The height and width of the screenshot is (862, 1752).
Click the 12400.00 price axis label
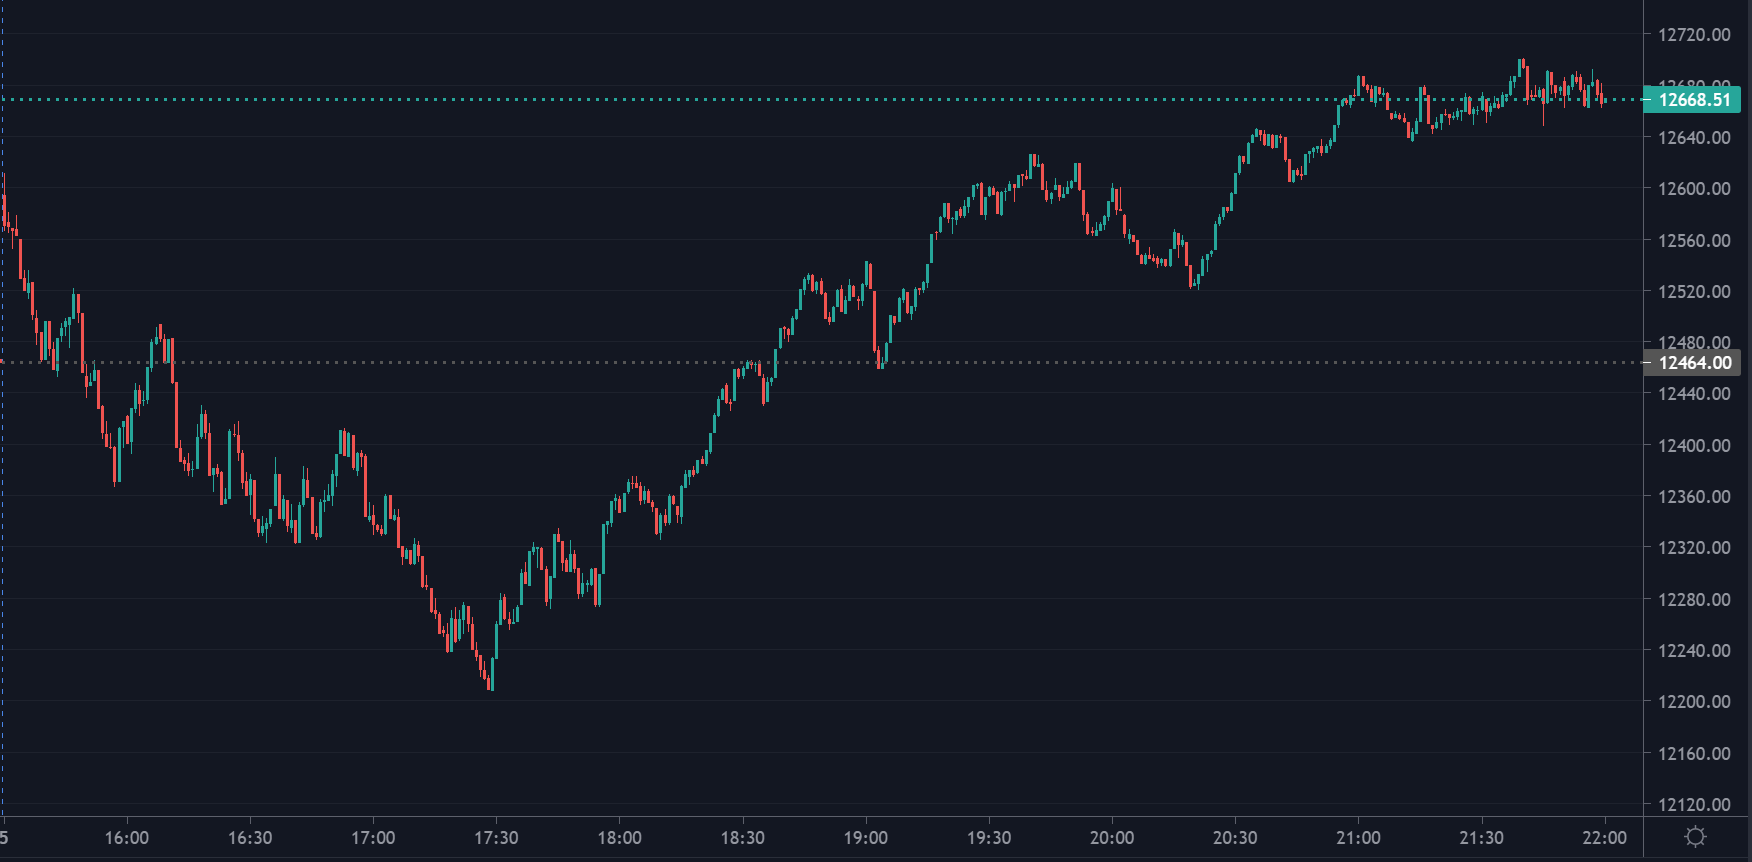click(1694, 446)
